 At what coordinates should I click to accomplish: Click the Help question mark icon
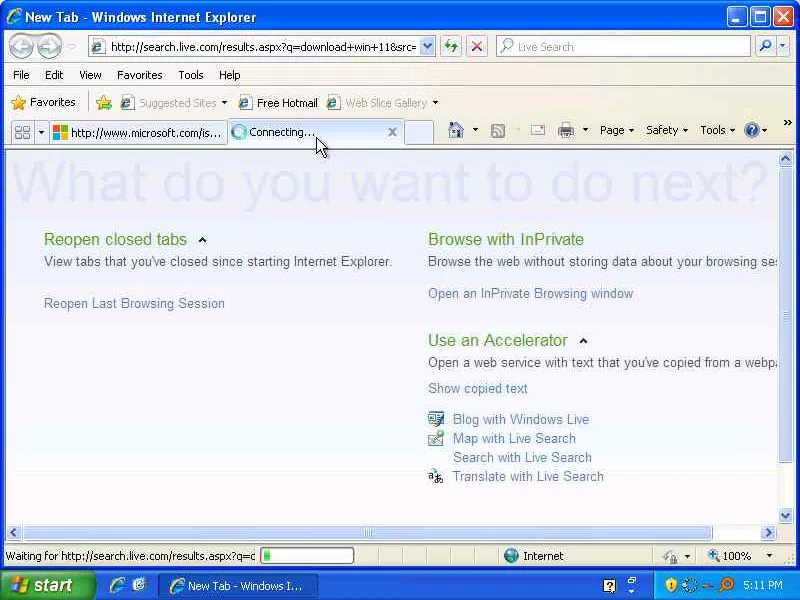click(x=752, y=130)
